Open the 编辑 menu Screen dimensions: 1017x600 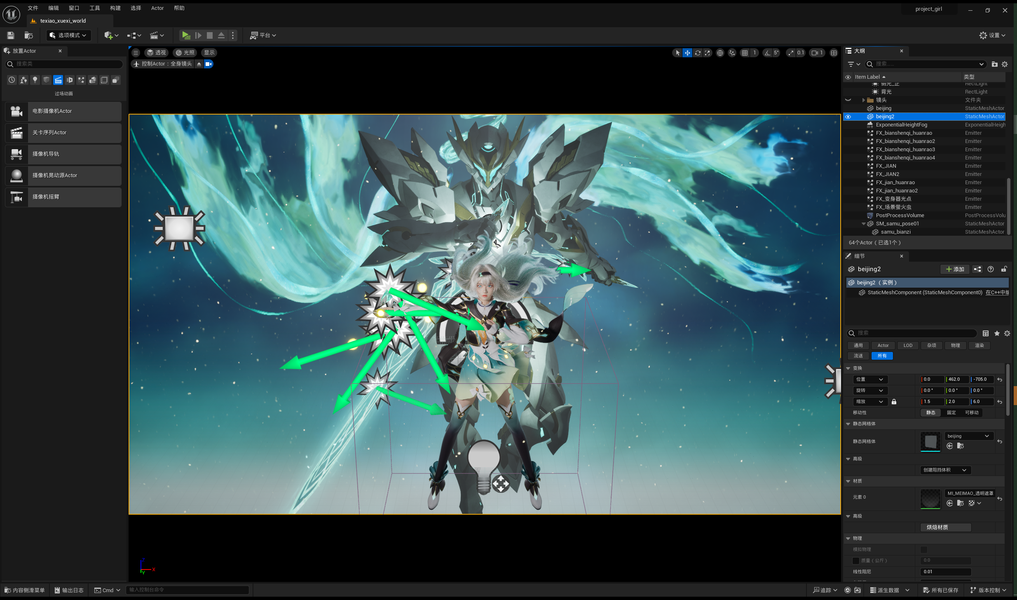54,8
